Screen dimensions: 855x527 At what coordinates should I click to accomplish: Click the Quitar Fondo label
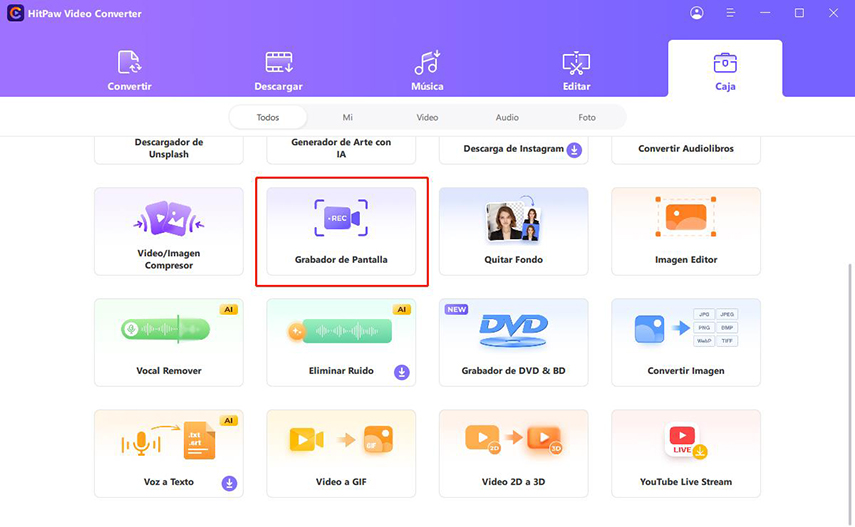click(514, 260)
